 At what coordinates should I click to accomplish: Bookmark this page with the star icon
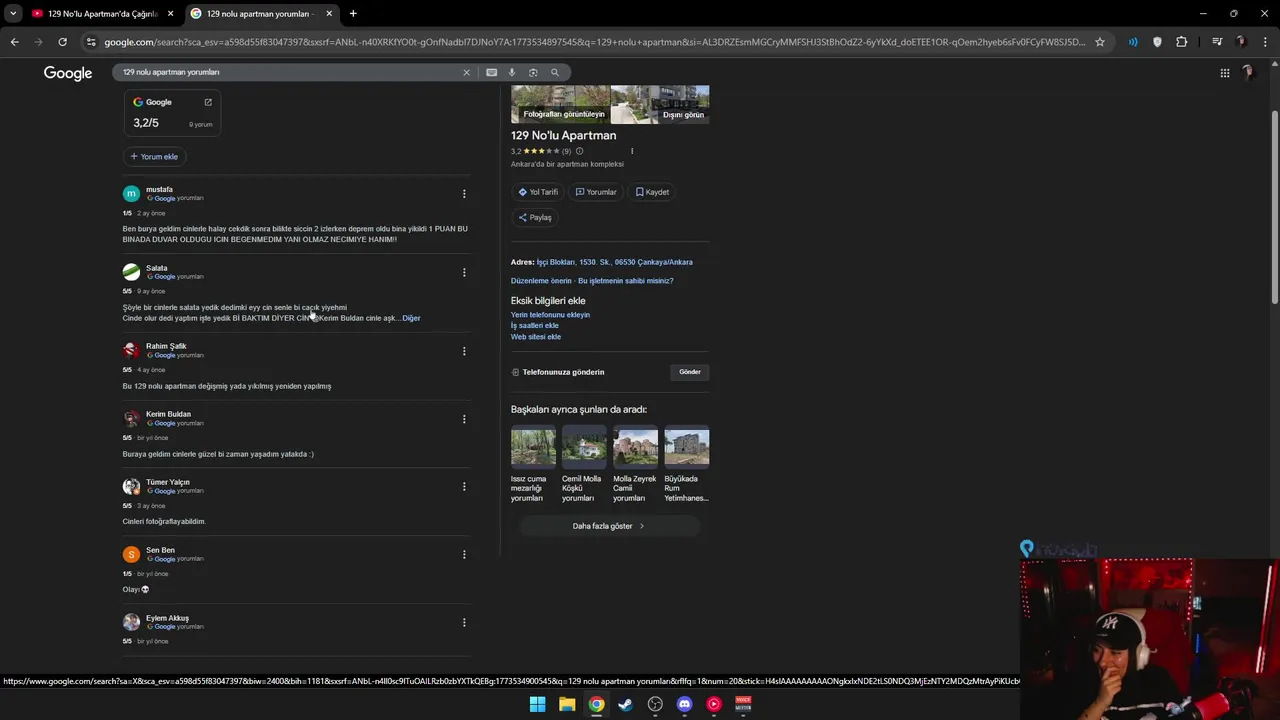[x=1100, y=42]
